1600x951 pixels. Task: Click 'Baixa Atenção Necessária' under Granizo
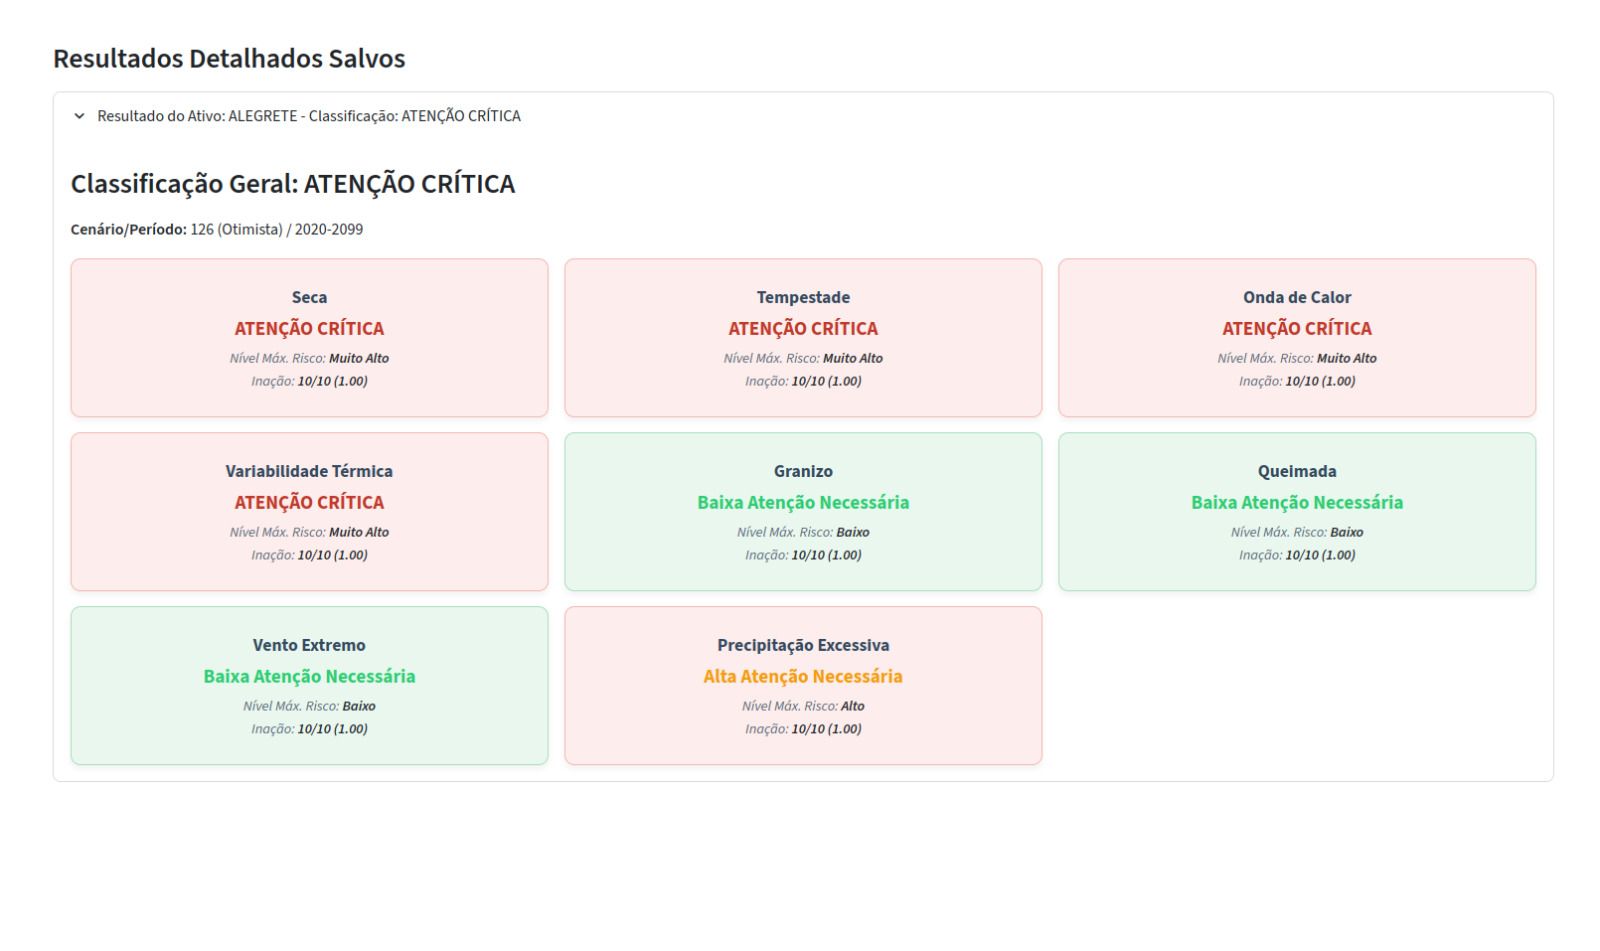point(803,502)
